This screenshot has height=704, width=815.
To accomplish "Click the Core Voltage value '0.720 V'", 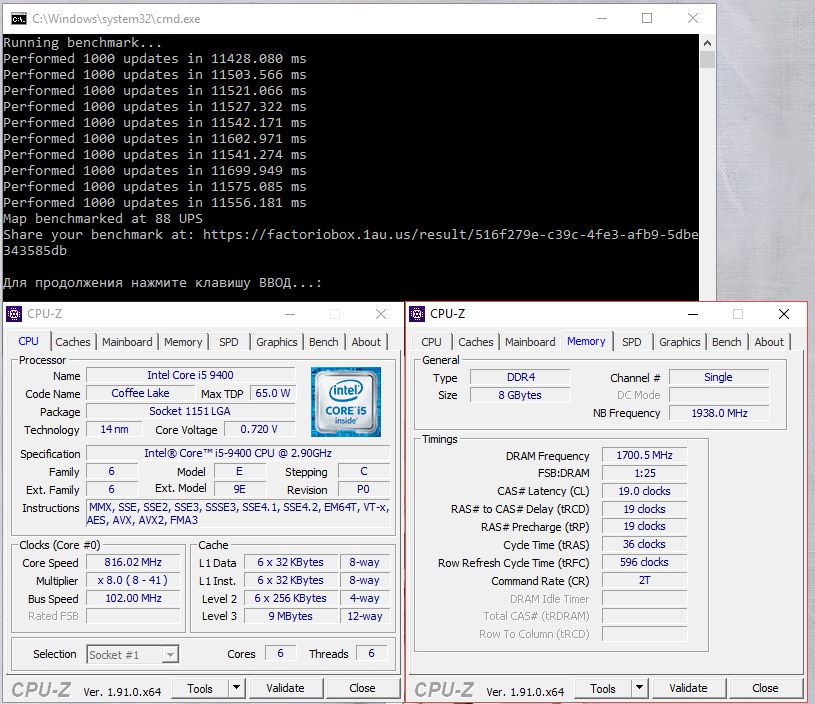I will (x=259, y=429).
